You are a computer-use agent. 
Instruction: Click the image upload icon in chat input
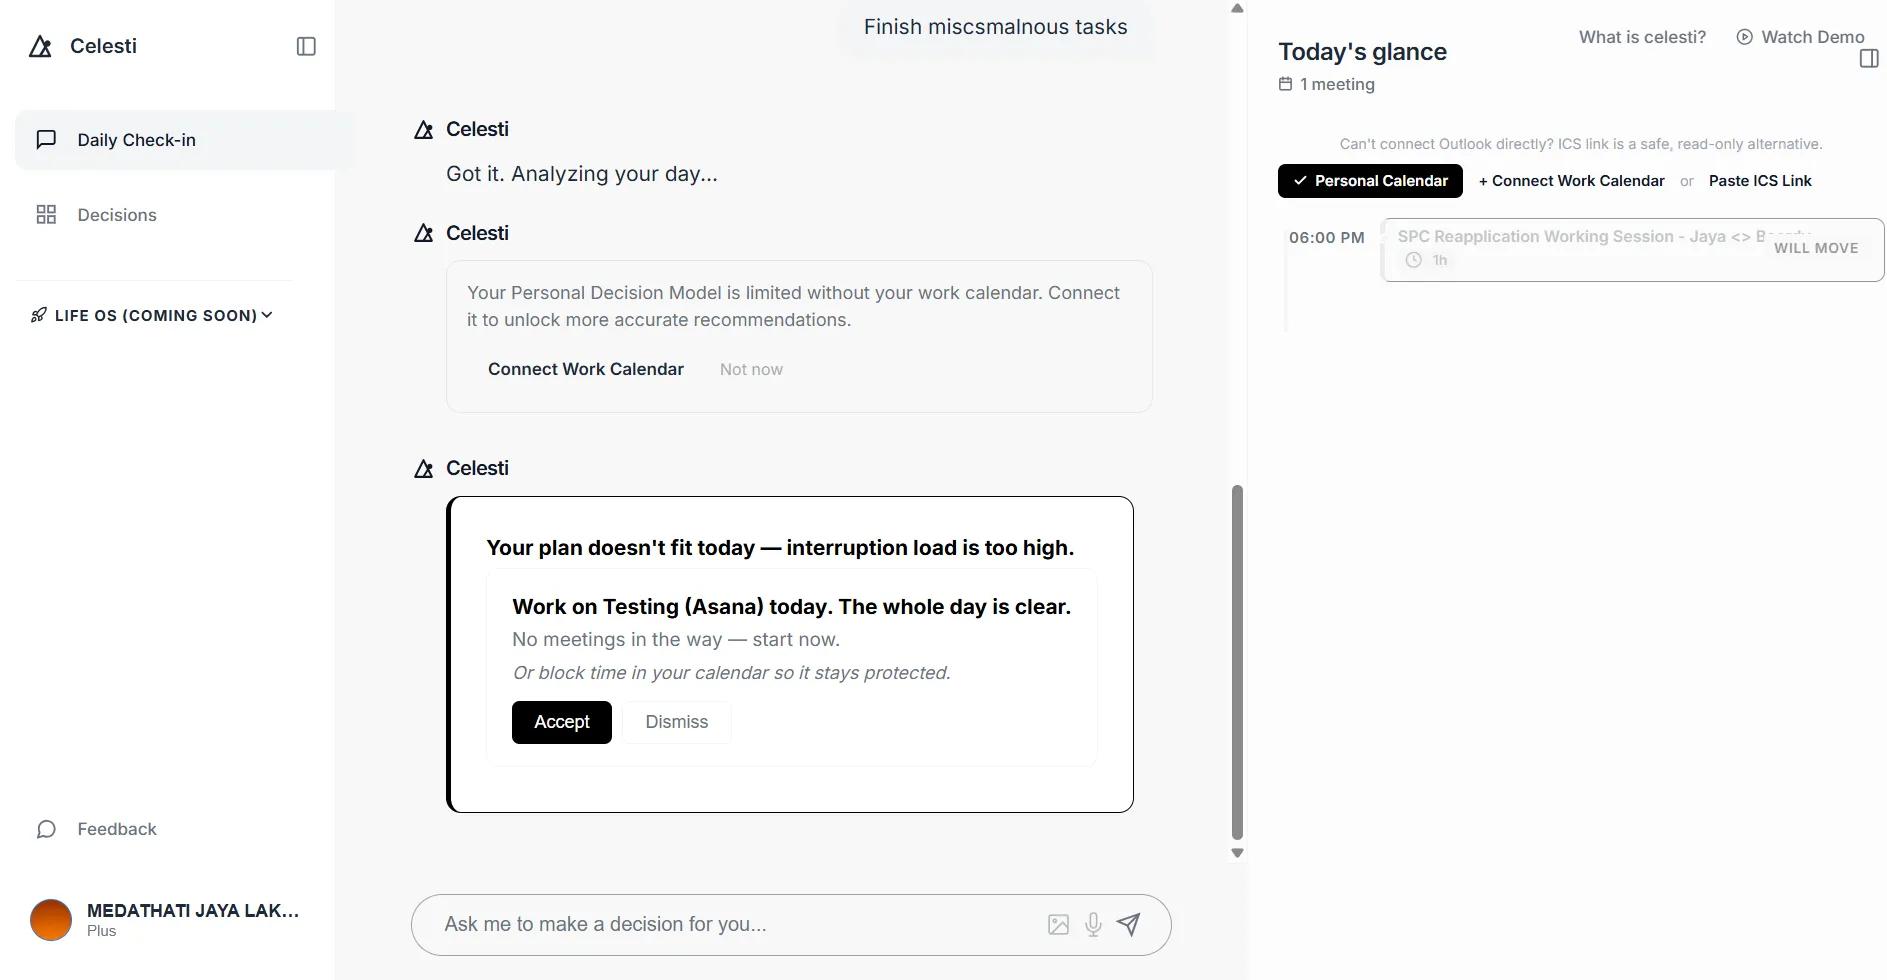coord(1058,925)
